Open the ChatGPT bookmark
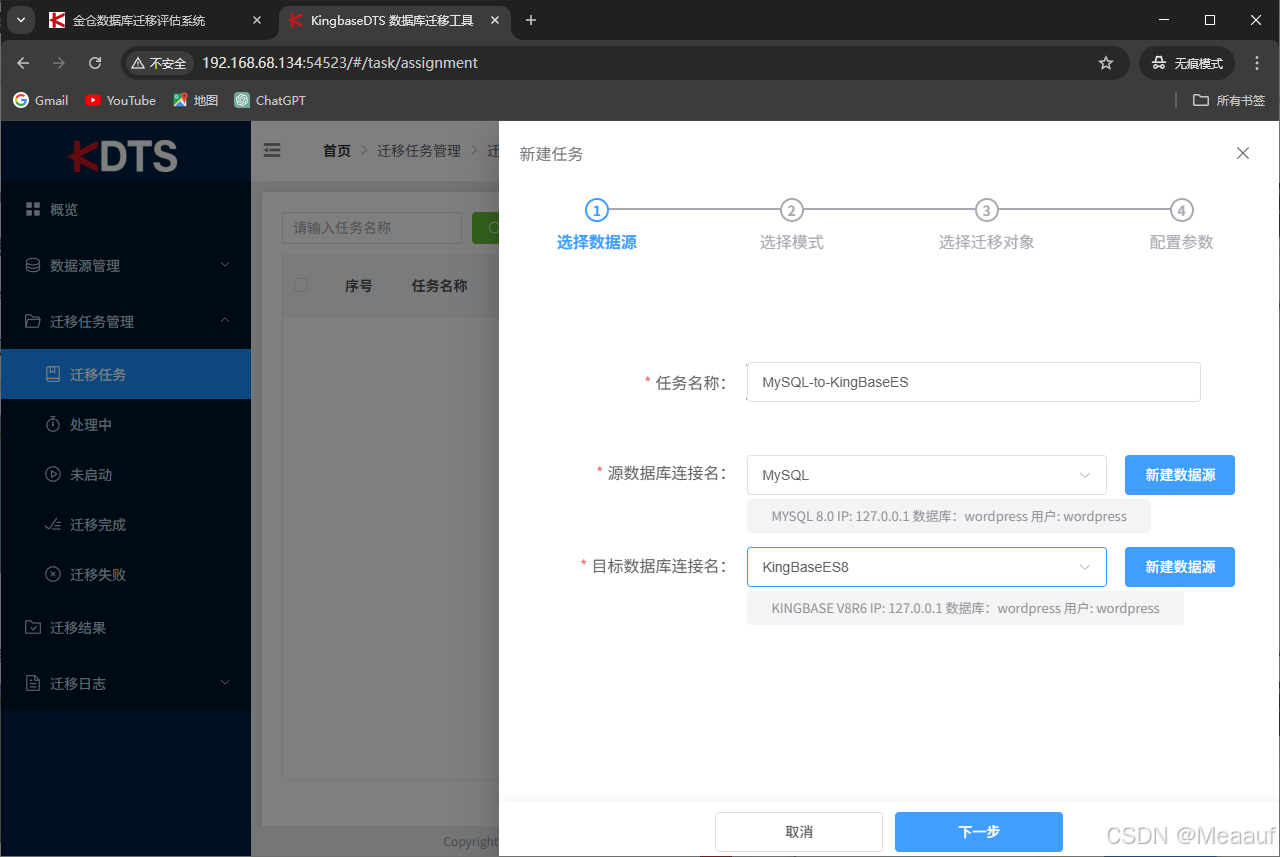Viewport: 1280px width, 857px height. pyautogui.click(x=270, y=100)
